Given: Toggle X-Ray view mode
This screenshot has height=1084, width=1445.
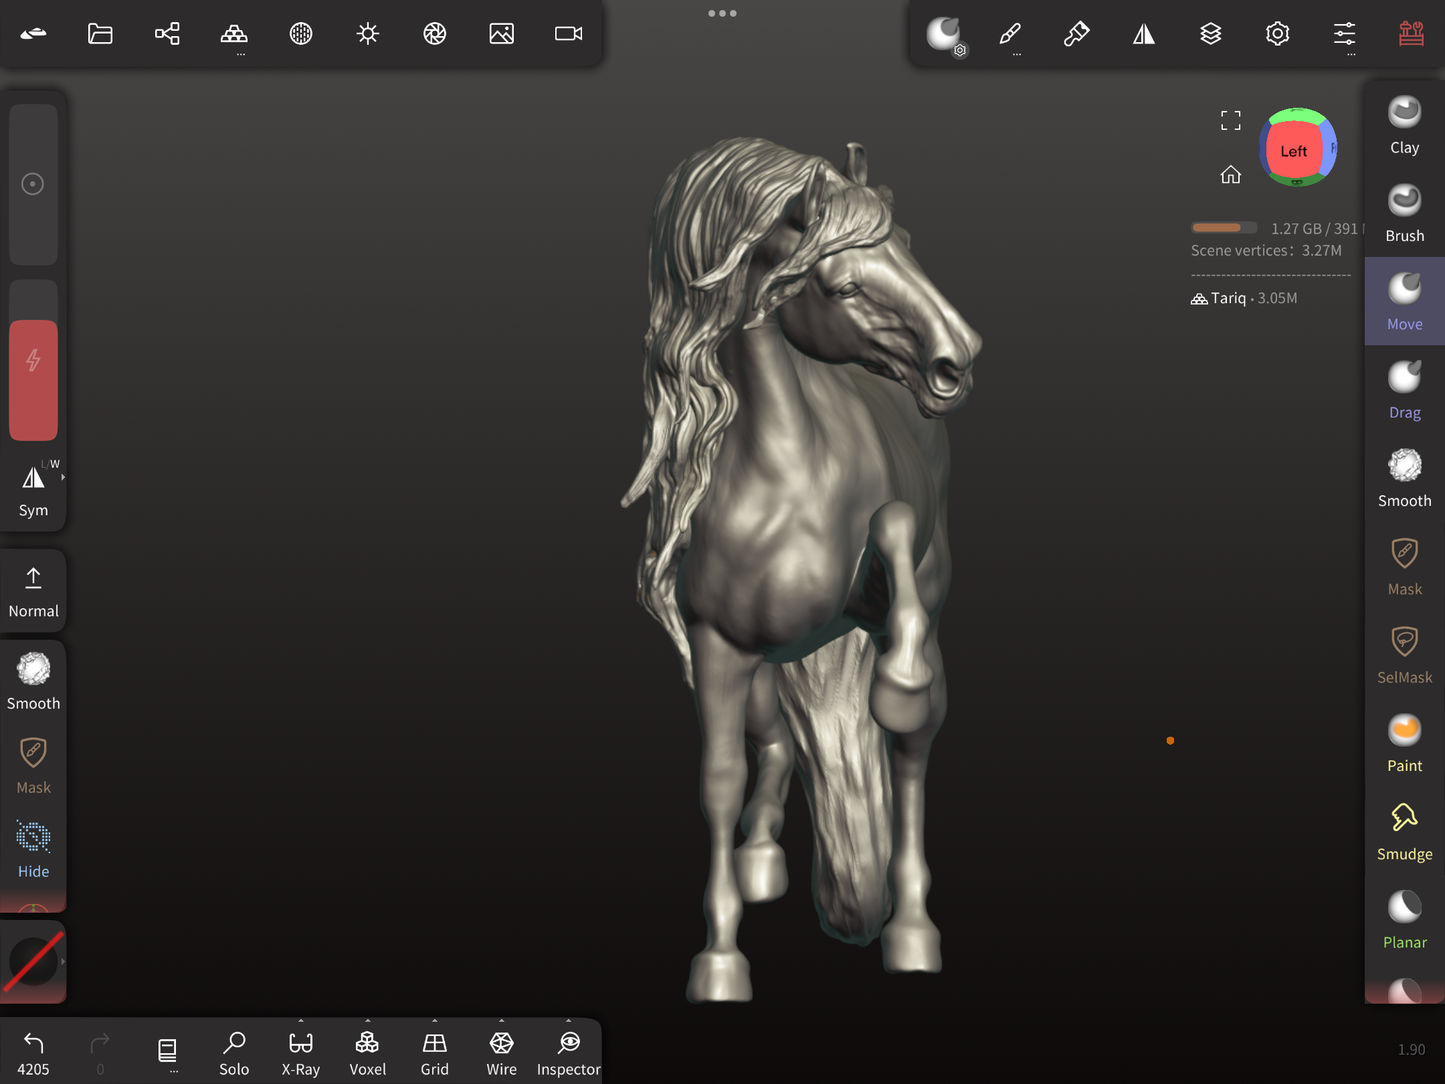Looking at the screenshot, I should point(300,1053).
